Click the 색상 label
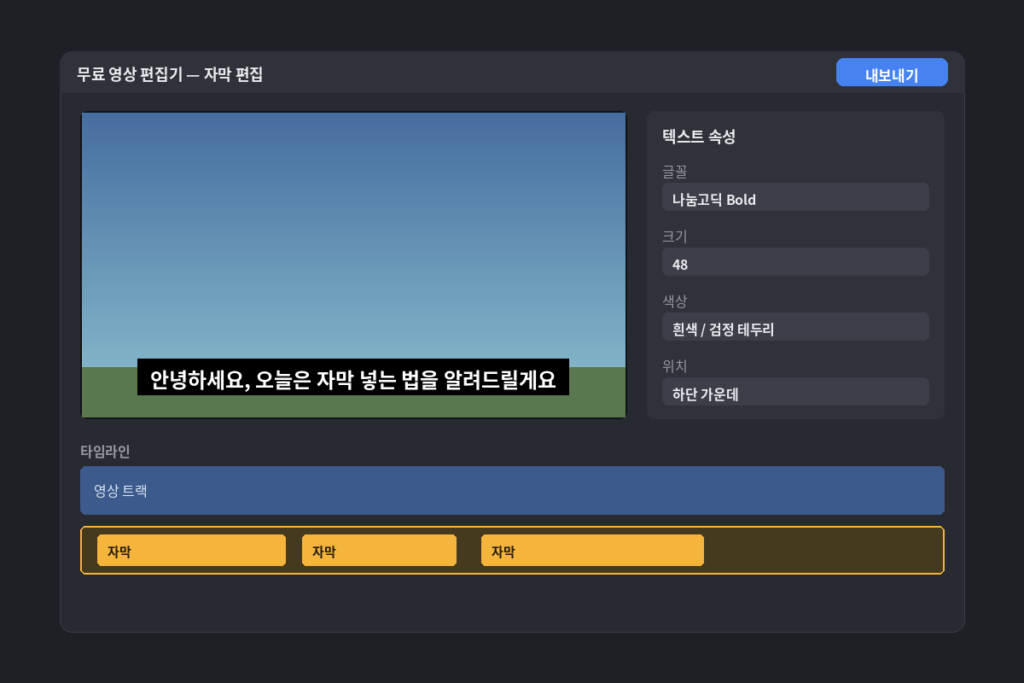Image resolution: width=1024 pixels, height=683 pixels. click(675, 301)
